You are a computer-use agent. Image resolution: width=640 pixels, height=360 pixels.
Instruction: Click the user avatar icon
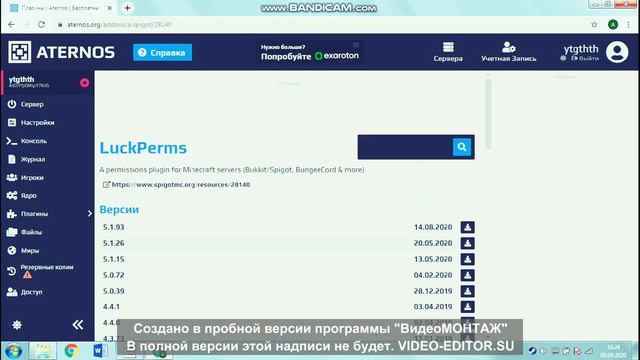tap(617, 52)
